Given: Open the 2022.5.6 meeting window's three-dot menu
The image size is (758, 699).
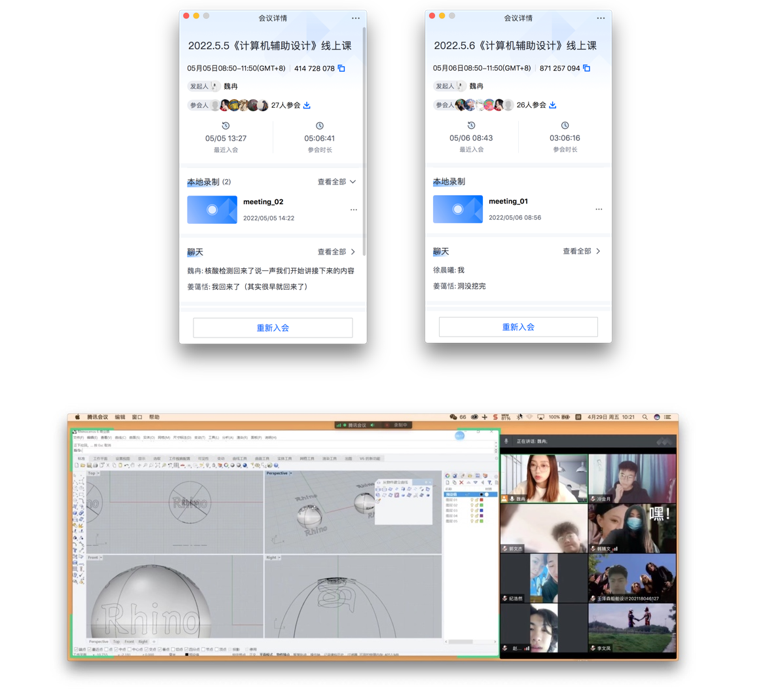Looking at the screenshot, I should pos(600,18).
